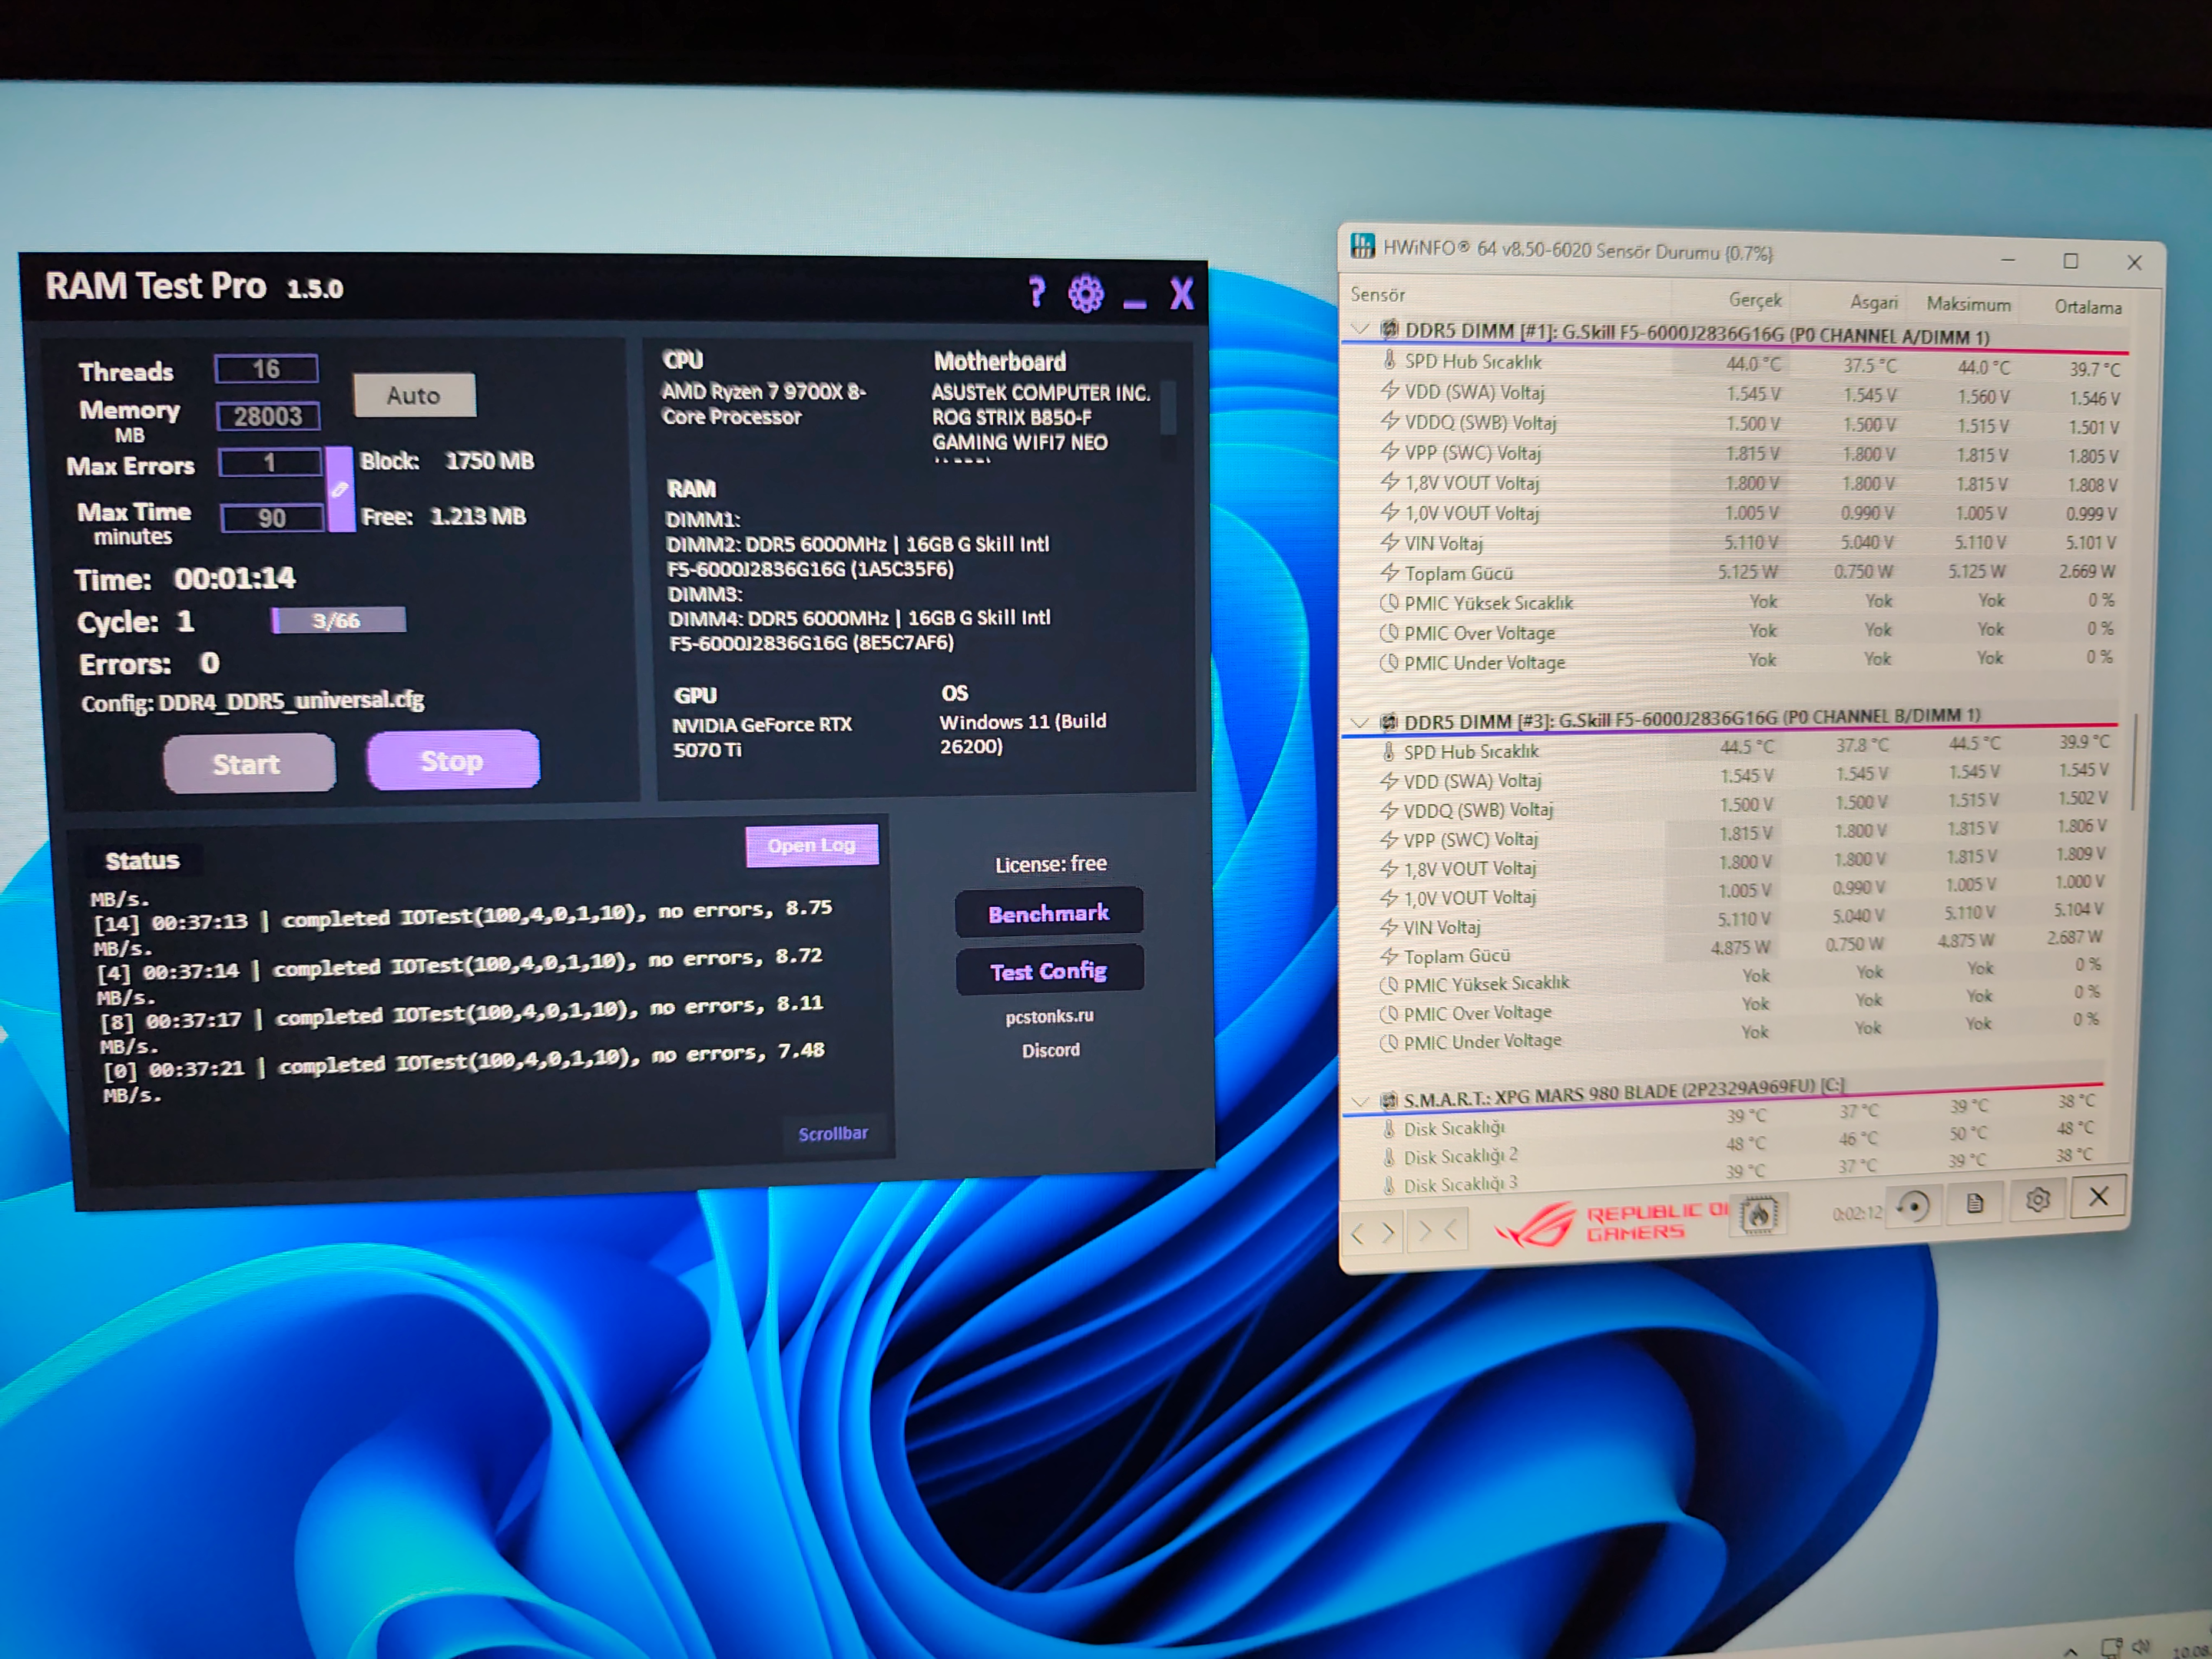Click the License: free label
This screenshot has width=2212, height=1659.
point(1051,863)
